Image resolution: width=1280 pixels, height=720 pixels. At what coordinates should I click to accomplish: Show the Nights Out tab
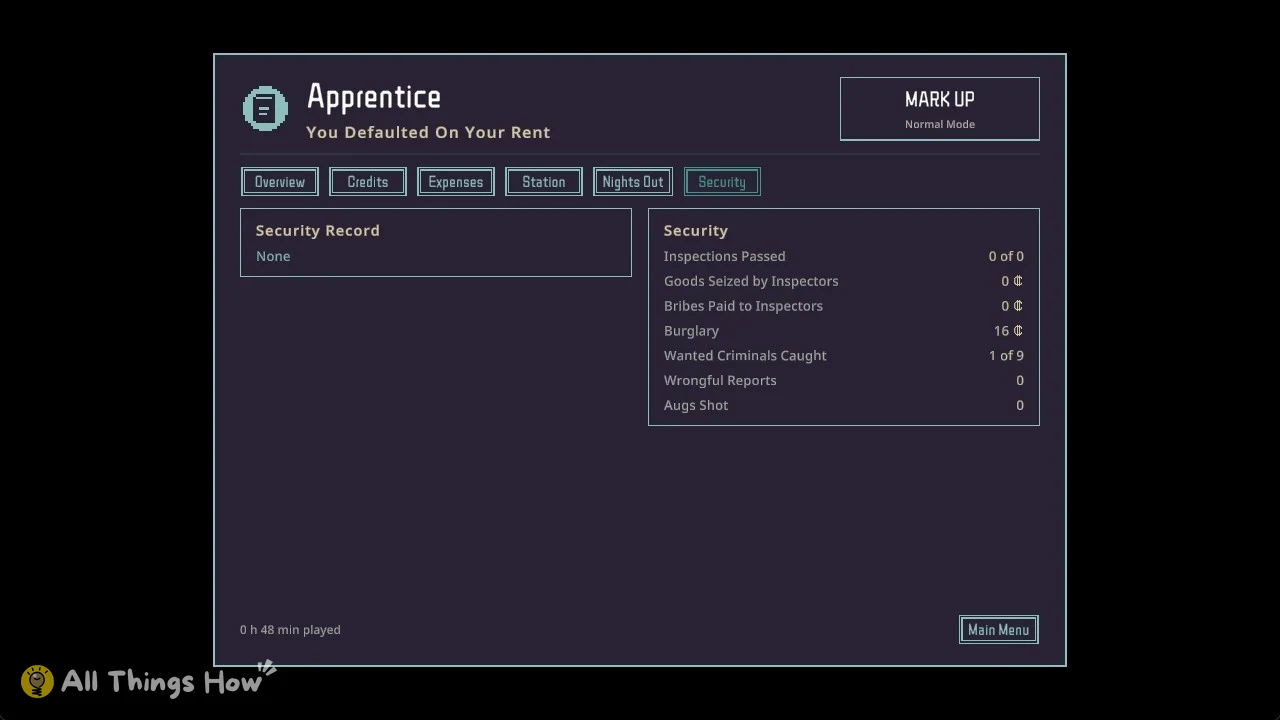[x=633, y=182]
